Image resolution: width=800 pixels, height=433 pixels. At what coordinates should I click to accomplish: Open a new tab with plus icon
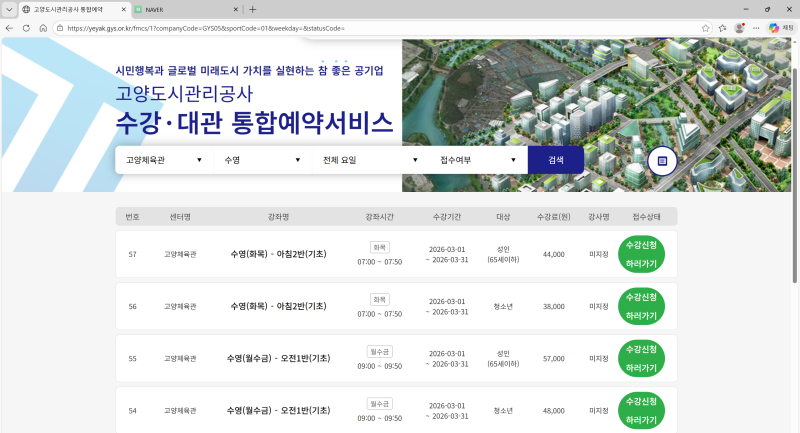click(x=253, y=9)
